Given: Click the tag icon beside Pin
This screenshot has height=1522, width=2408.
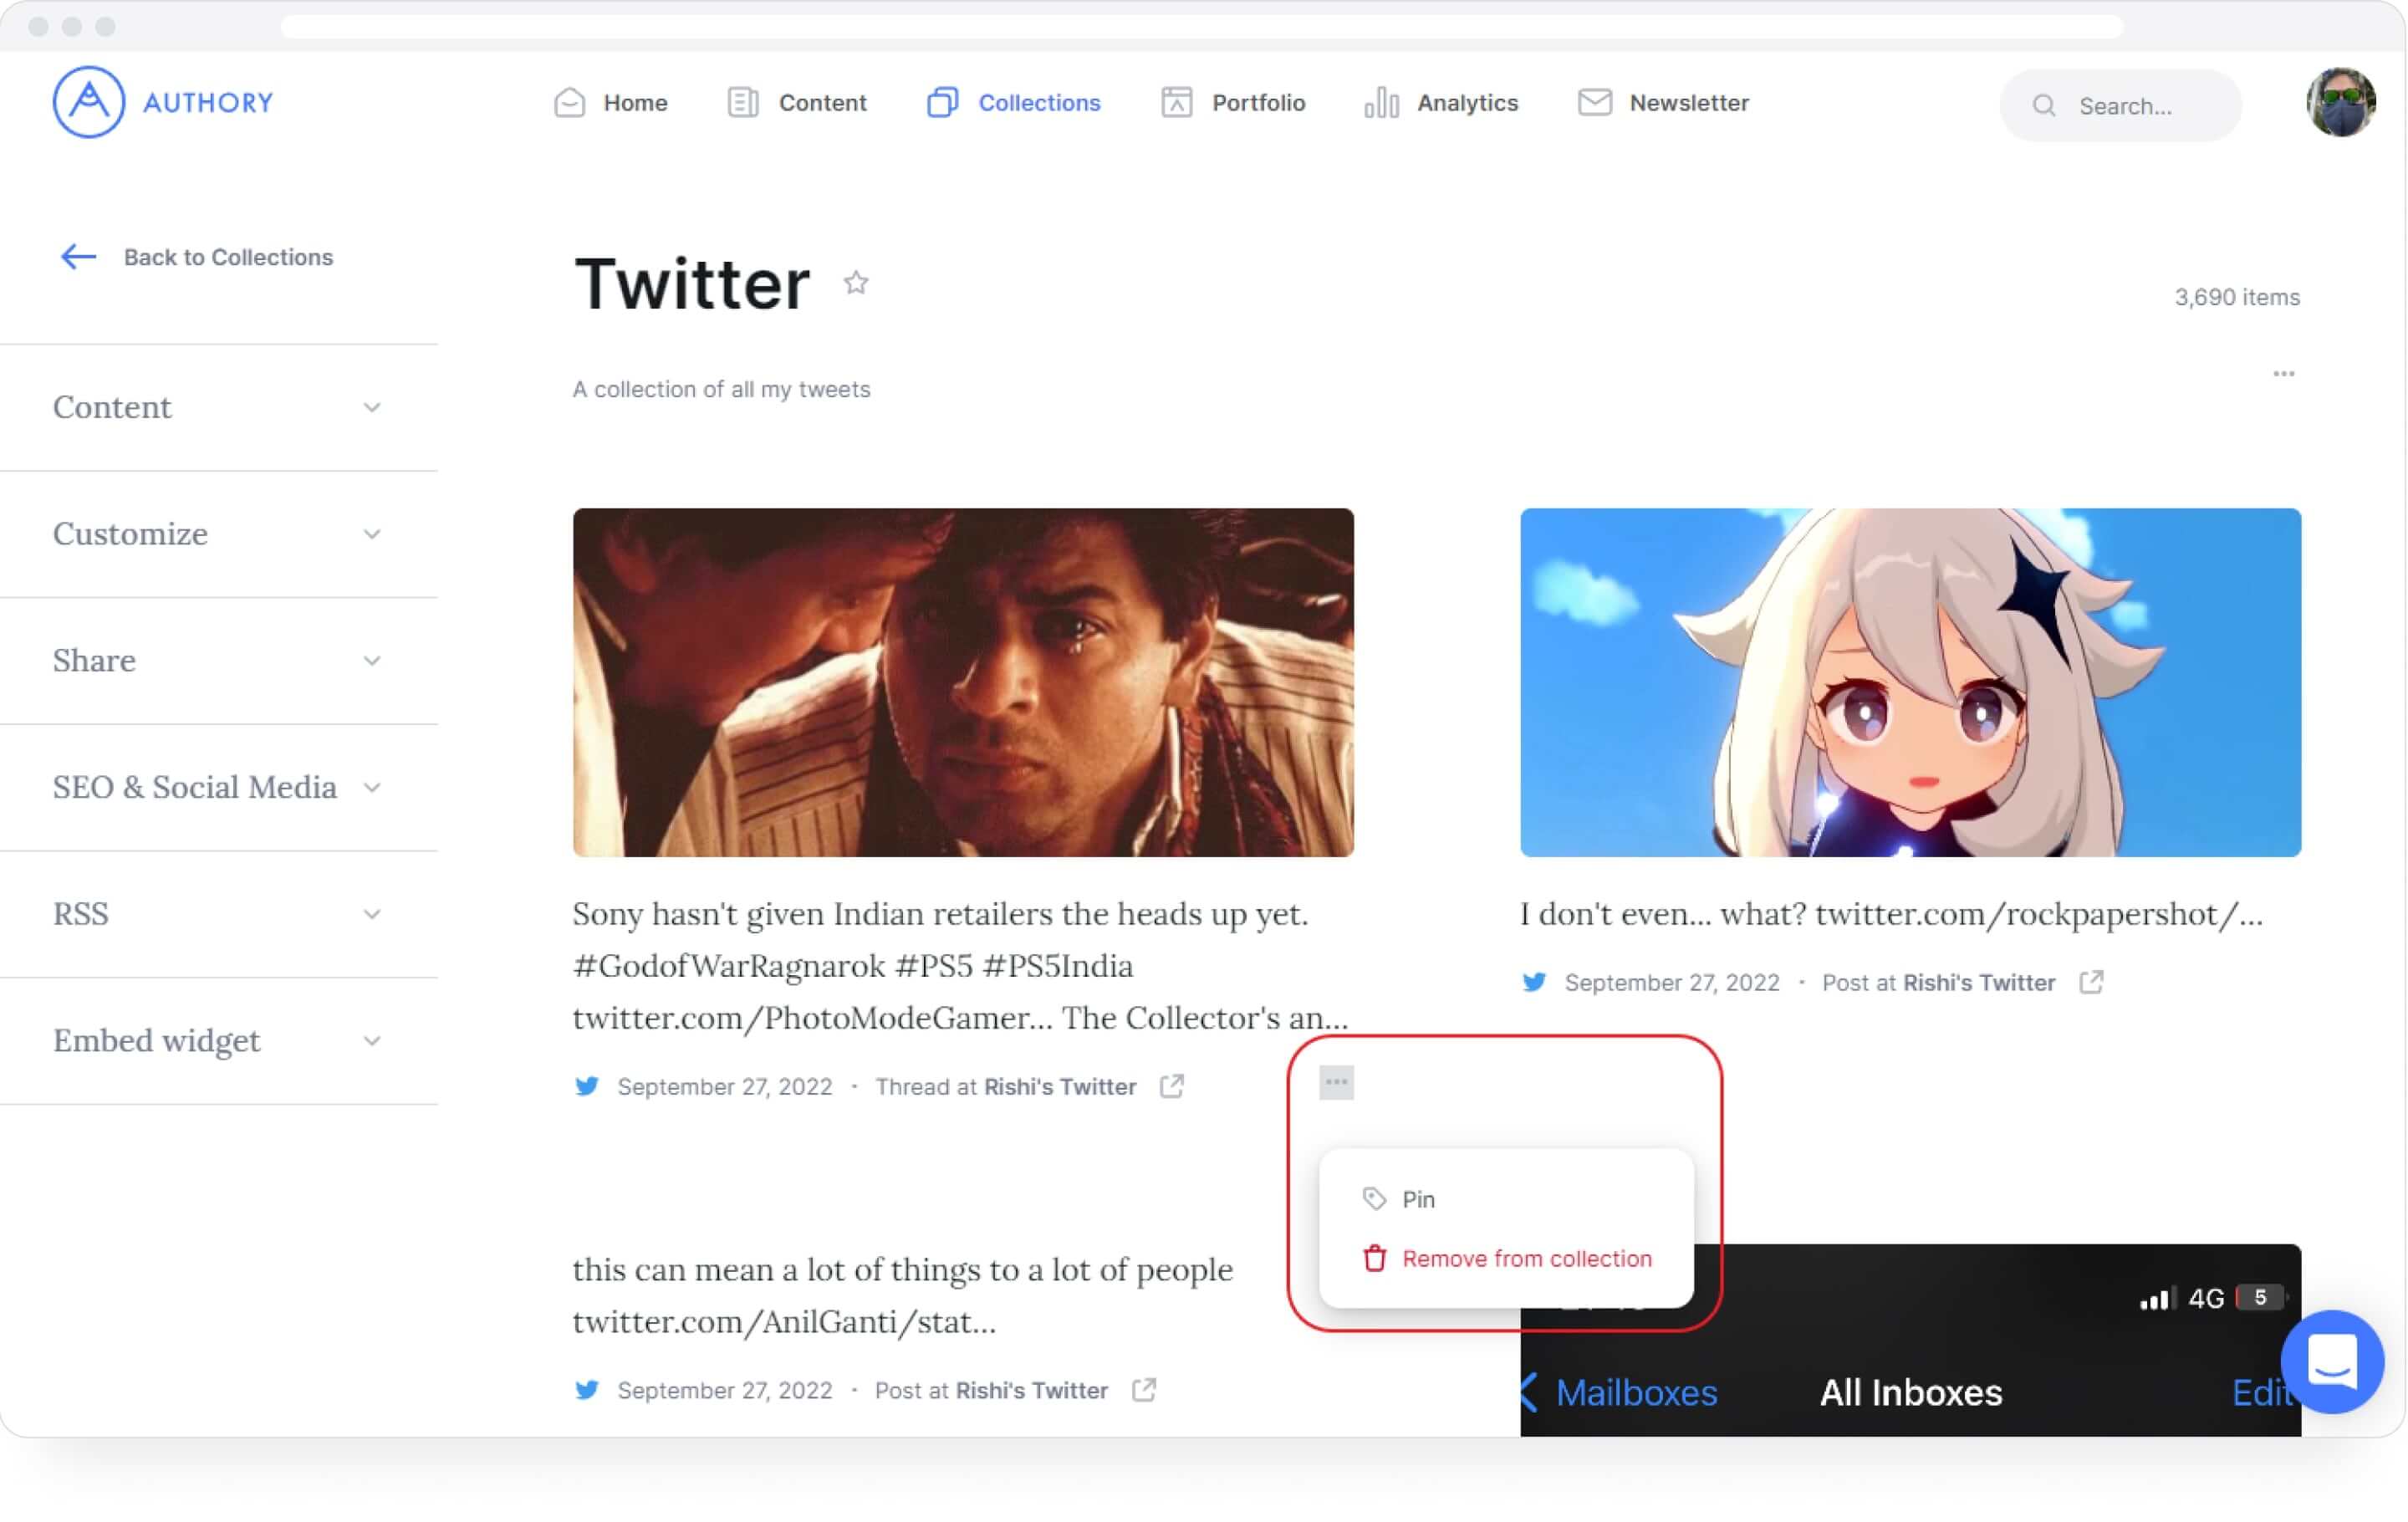Looking at the screenshot, I should click(1375, 1199).
